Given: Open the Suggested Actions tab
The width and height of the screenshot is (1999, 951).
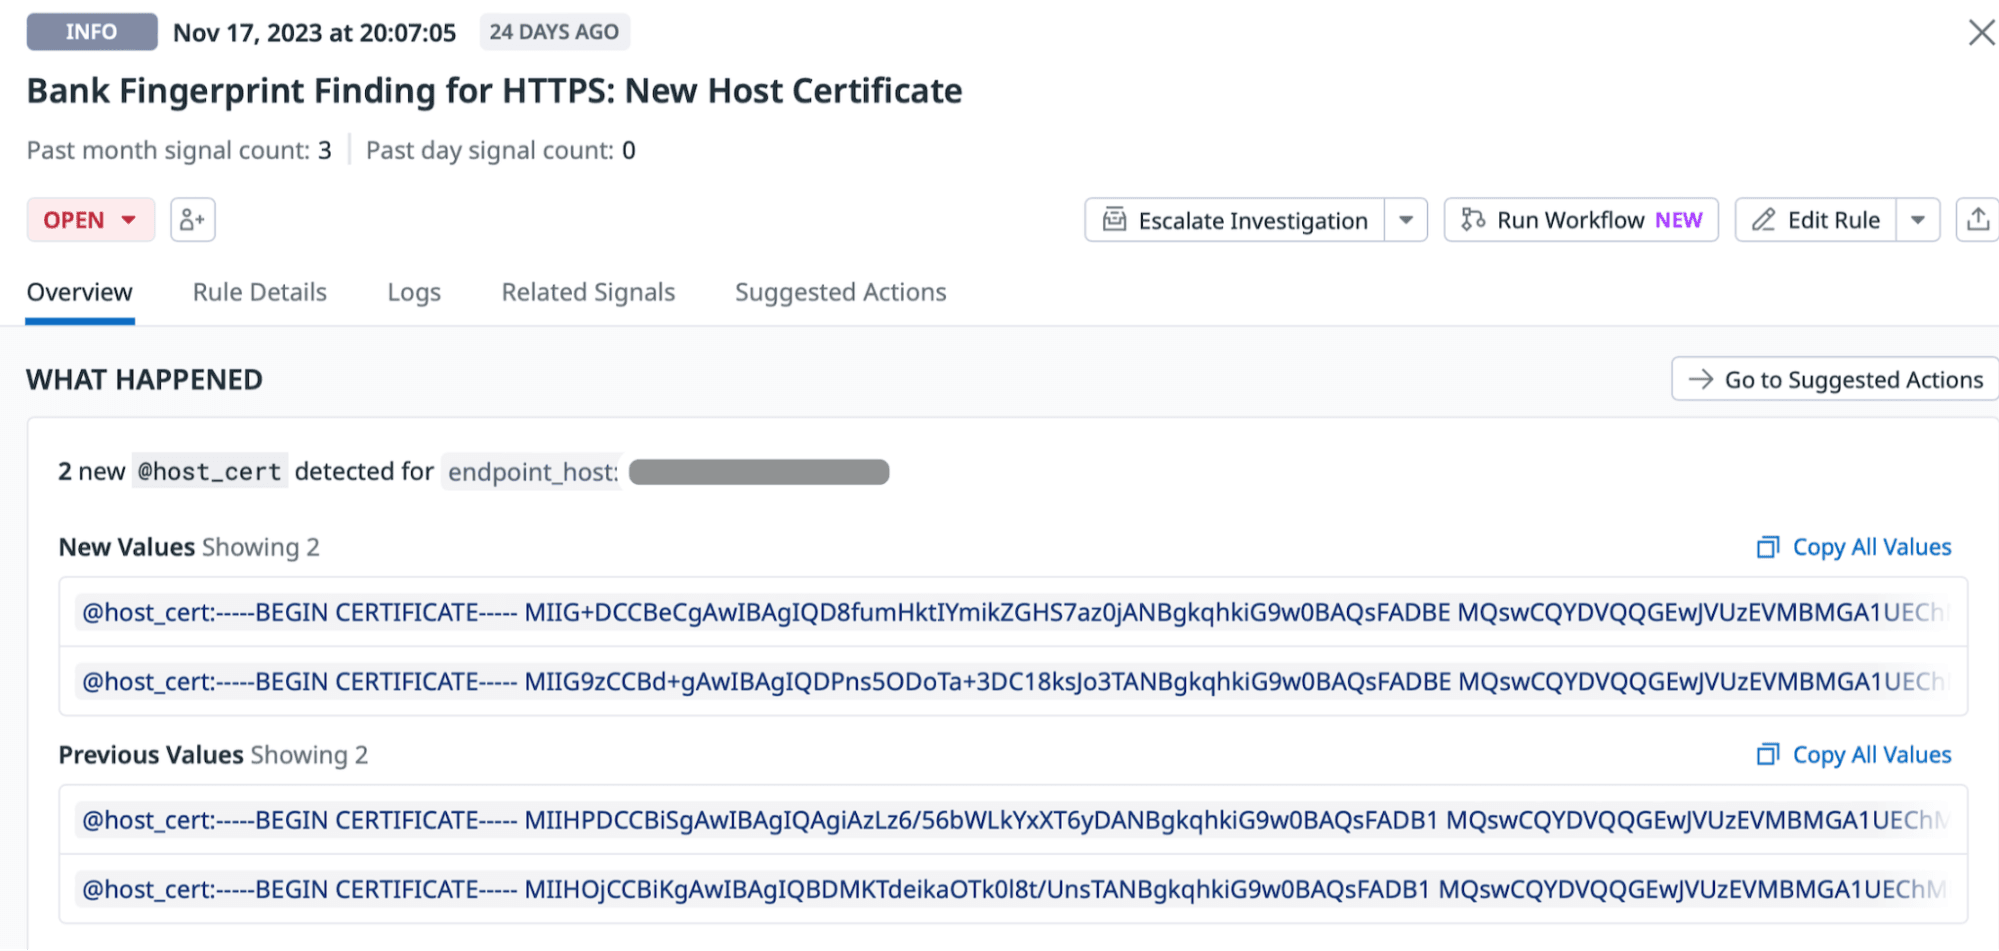Looking at the screenshot, I should coord(840,292).
